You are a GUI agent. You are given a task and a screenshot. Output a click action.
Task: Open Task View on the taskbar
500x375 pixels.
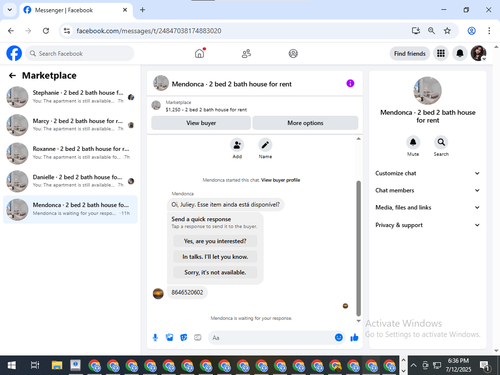click(x=35, y=365)
